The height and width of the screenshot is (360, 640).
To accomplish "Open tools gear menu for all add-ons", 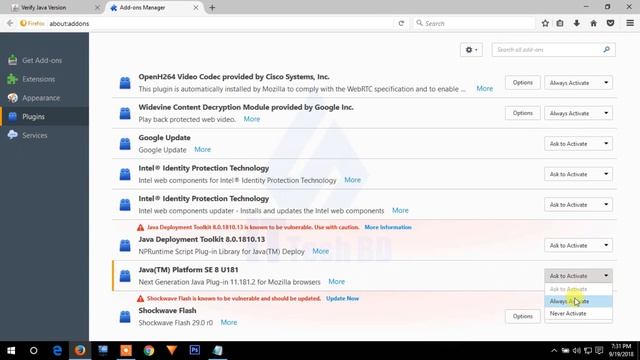I will tap(471, 50).
